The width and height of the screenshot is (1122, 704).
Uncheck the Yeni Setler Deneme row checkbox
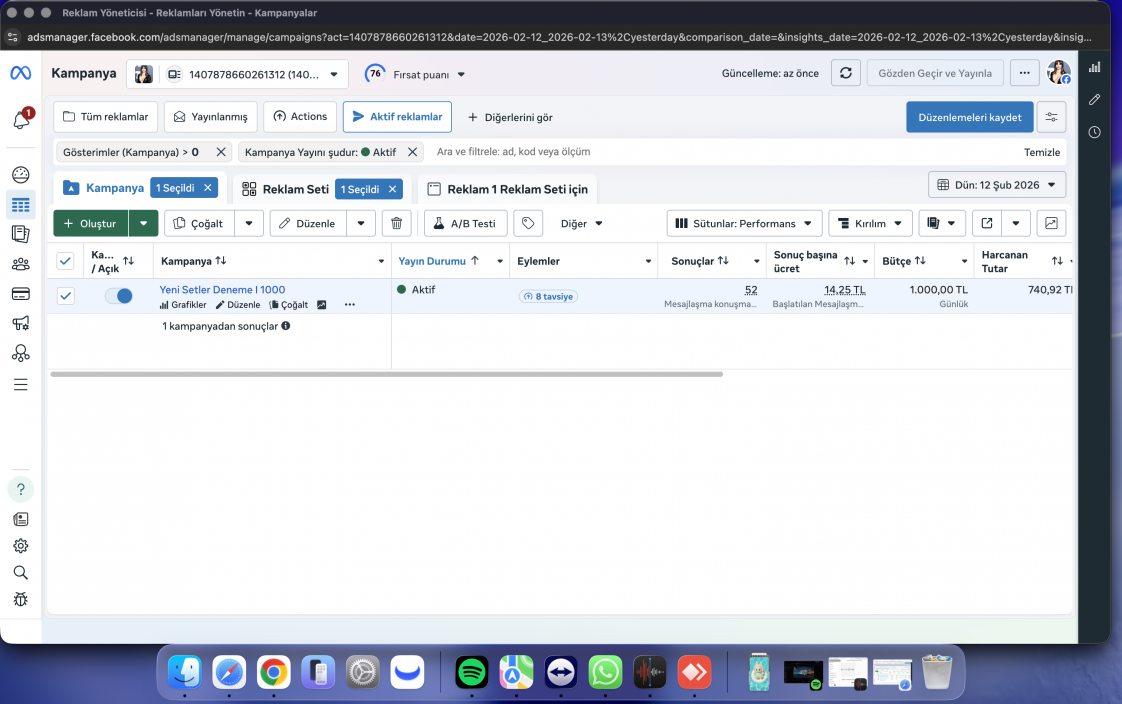66,295
